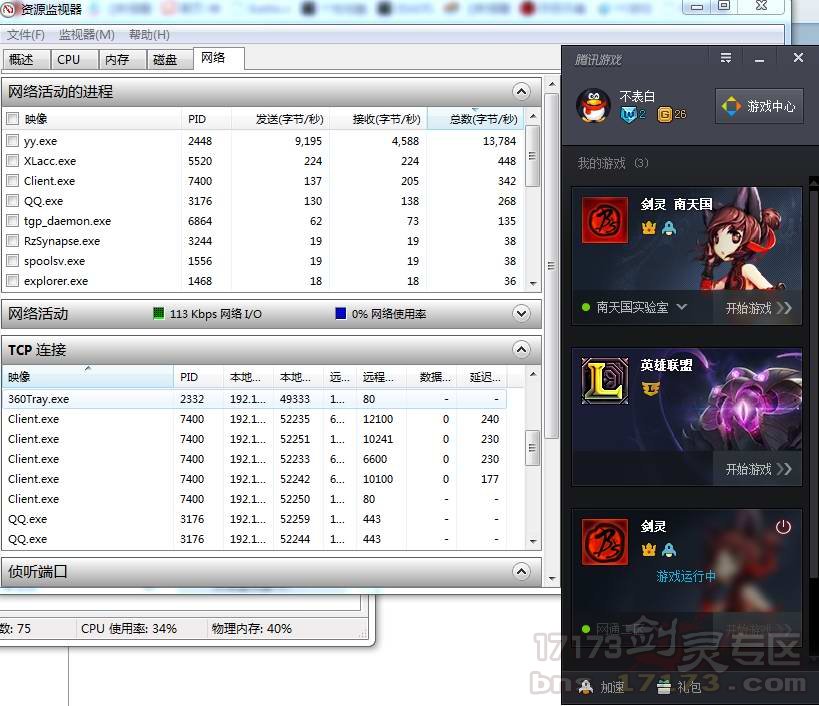Click the 礼包 gift pack icon

(x=663, y=687)
